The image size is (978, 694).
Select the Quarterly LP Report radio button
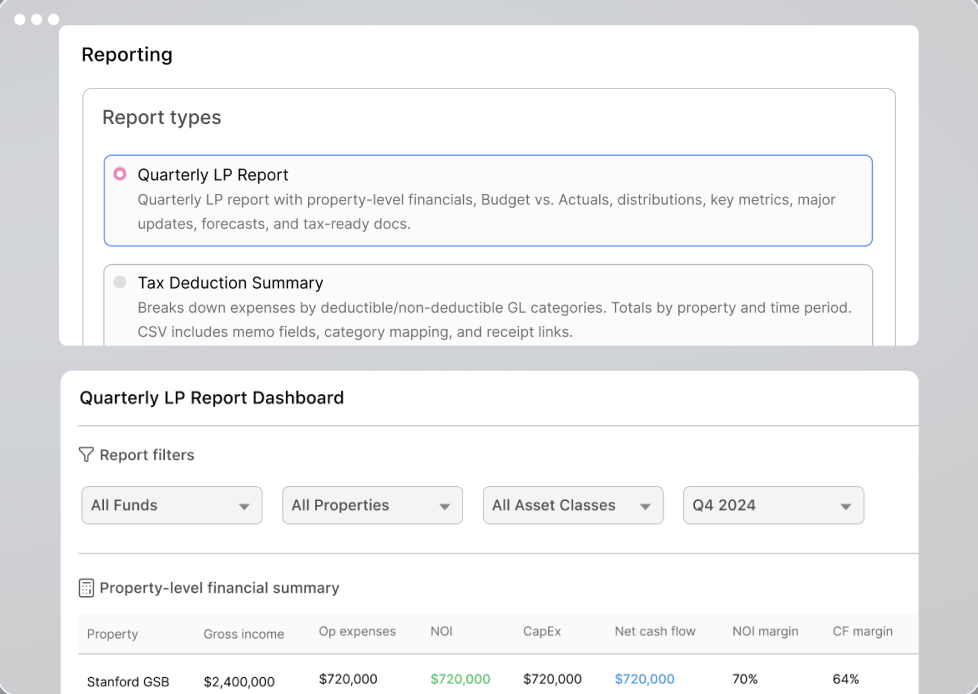120,174
